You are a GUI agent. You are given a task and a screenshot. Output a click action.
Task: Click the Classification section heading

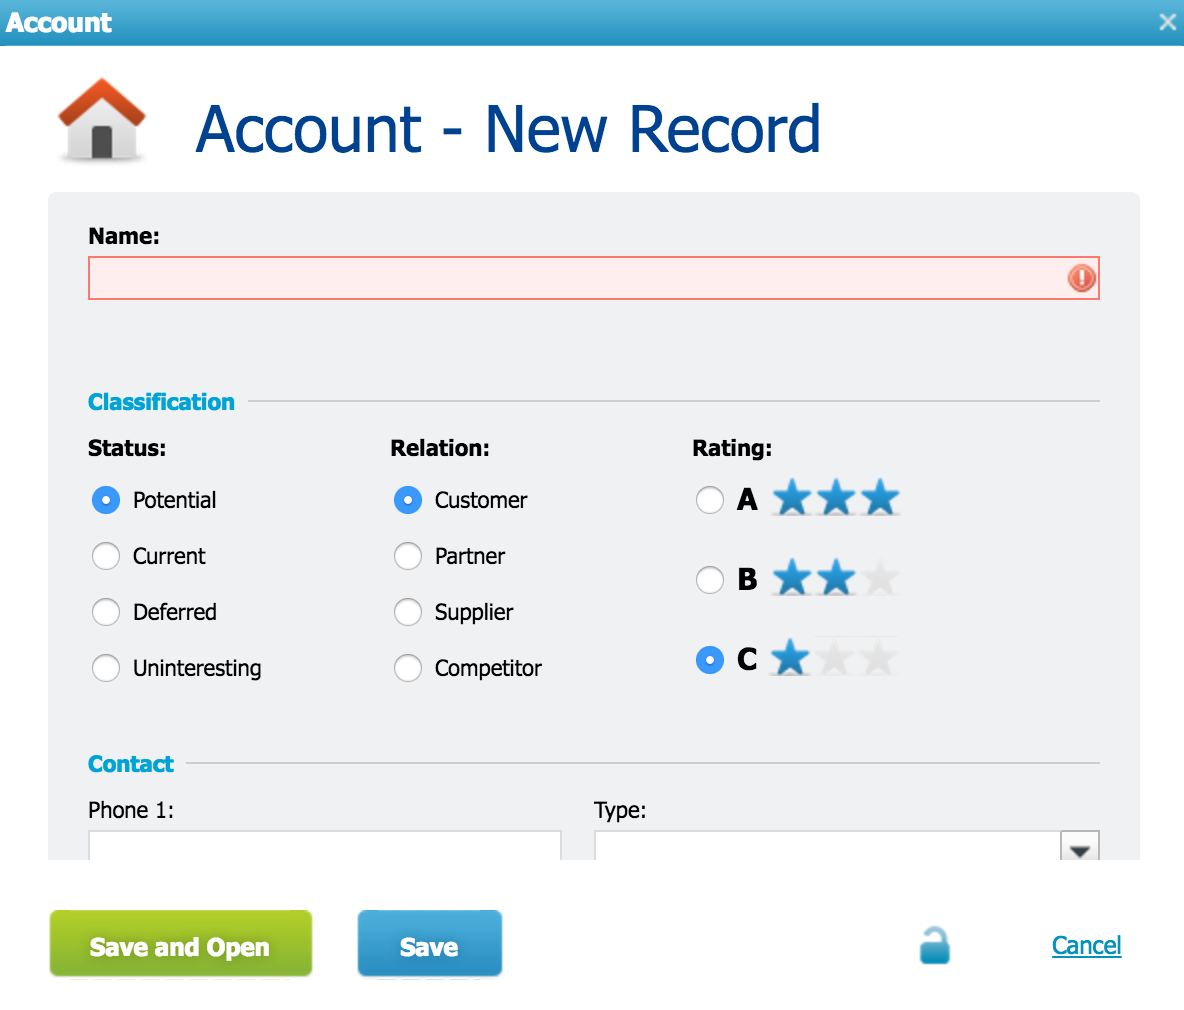pos(162,402)
